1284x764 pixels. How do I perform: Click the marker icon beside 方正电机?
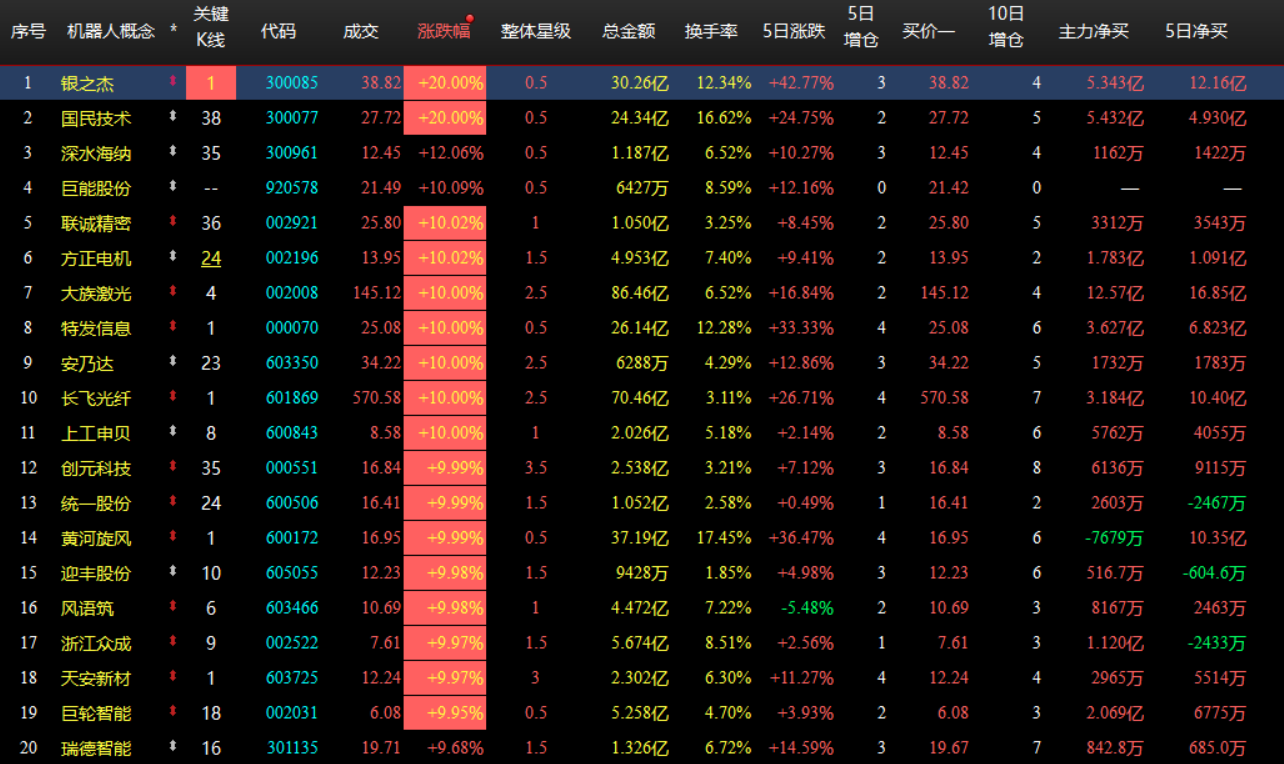click(x=173, y=257)
